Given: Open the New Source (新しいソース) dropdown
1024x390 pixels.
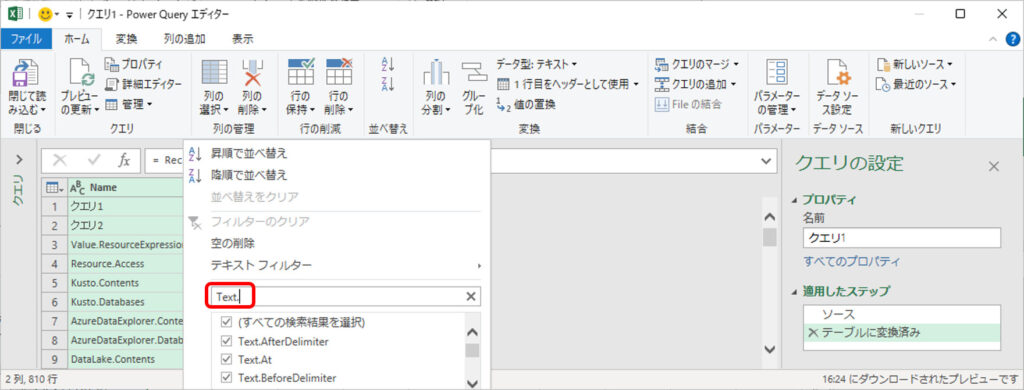Looking at the screenshot, I should pyautogui.click(x=914, y=64).
